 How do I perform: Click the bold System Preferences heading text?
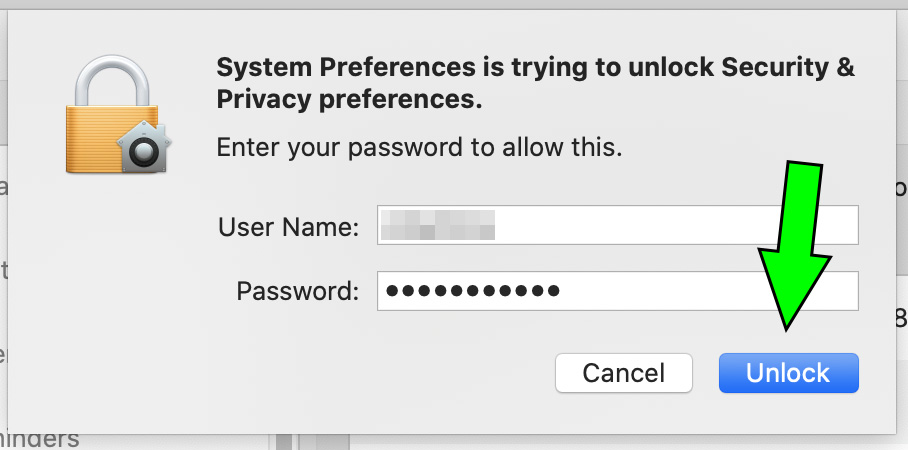[535, 84]
